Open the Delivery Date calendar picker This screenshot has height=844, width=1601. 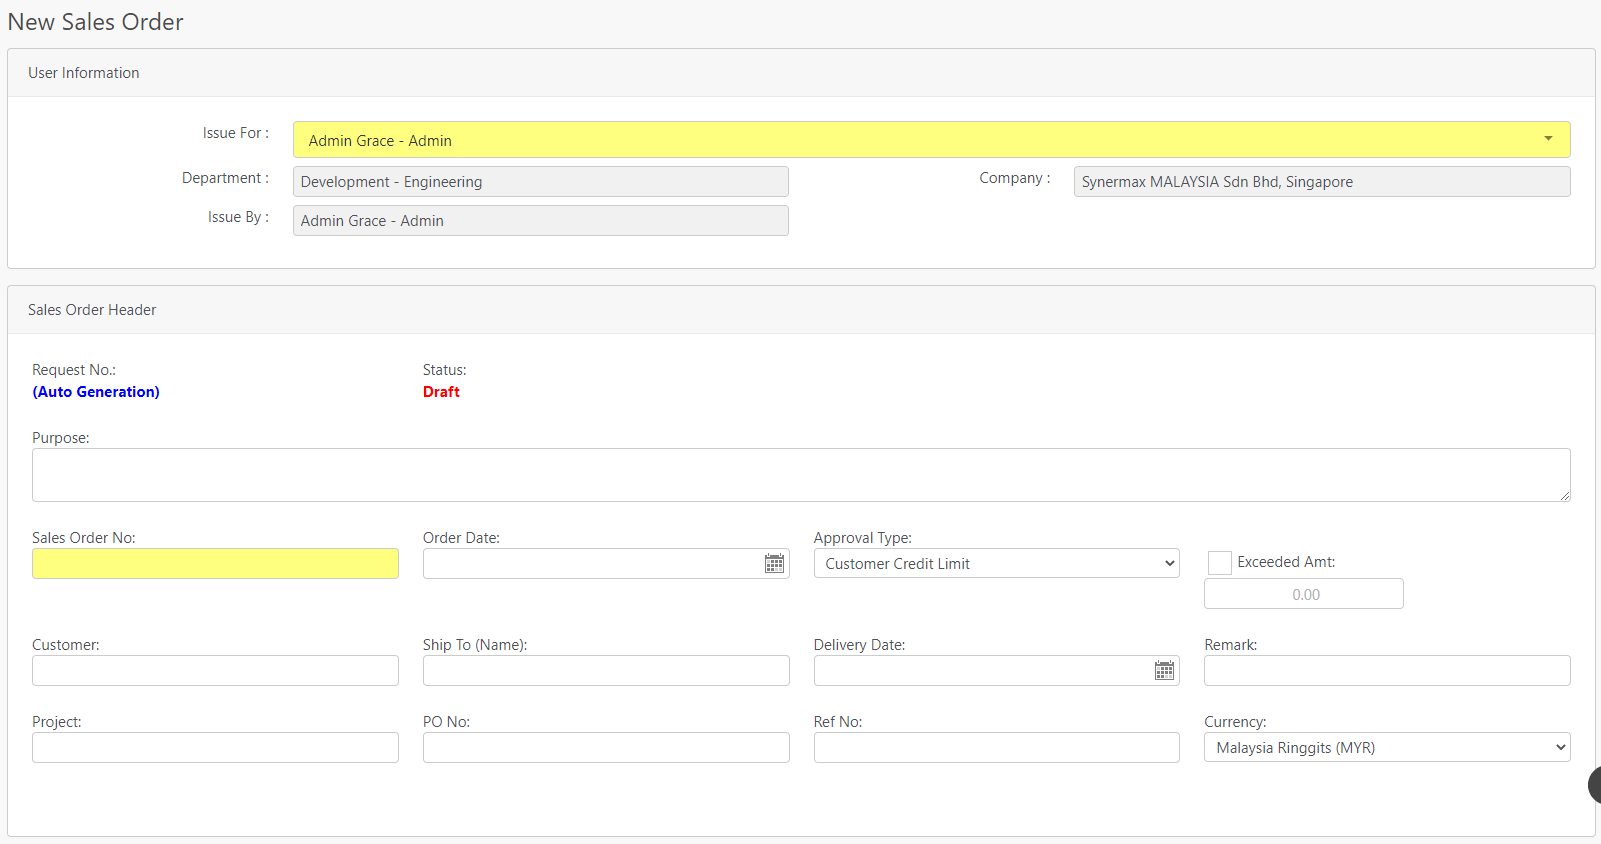[1164, 671]
